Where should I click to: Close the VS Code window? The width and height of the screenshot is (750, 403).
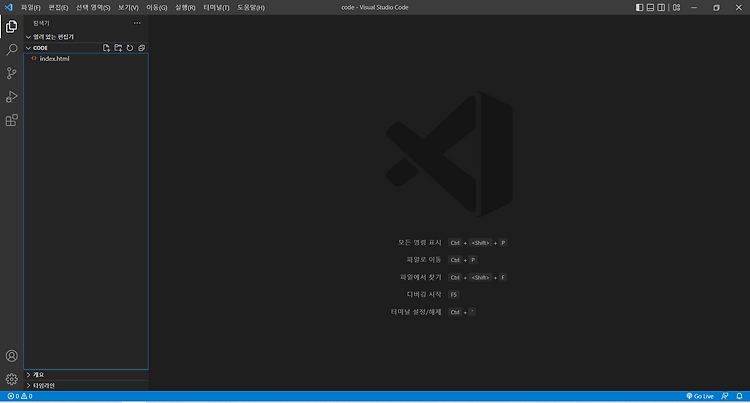tap(739, 8)
